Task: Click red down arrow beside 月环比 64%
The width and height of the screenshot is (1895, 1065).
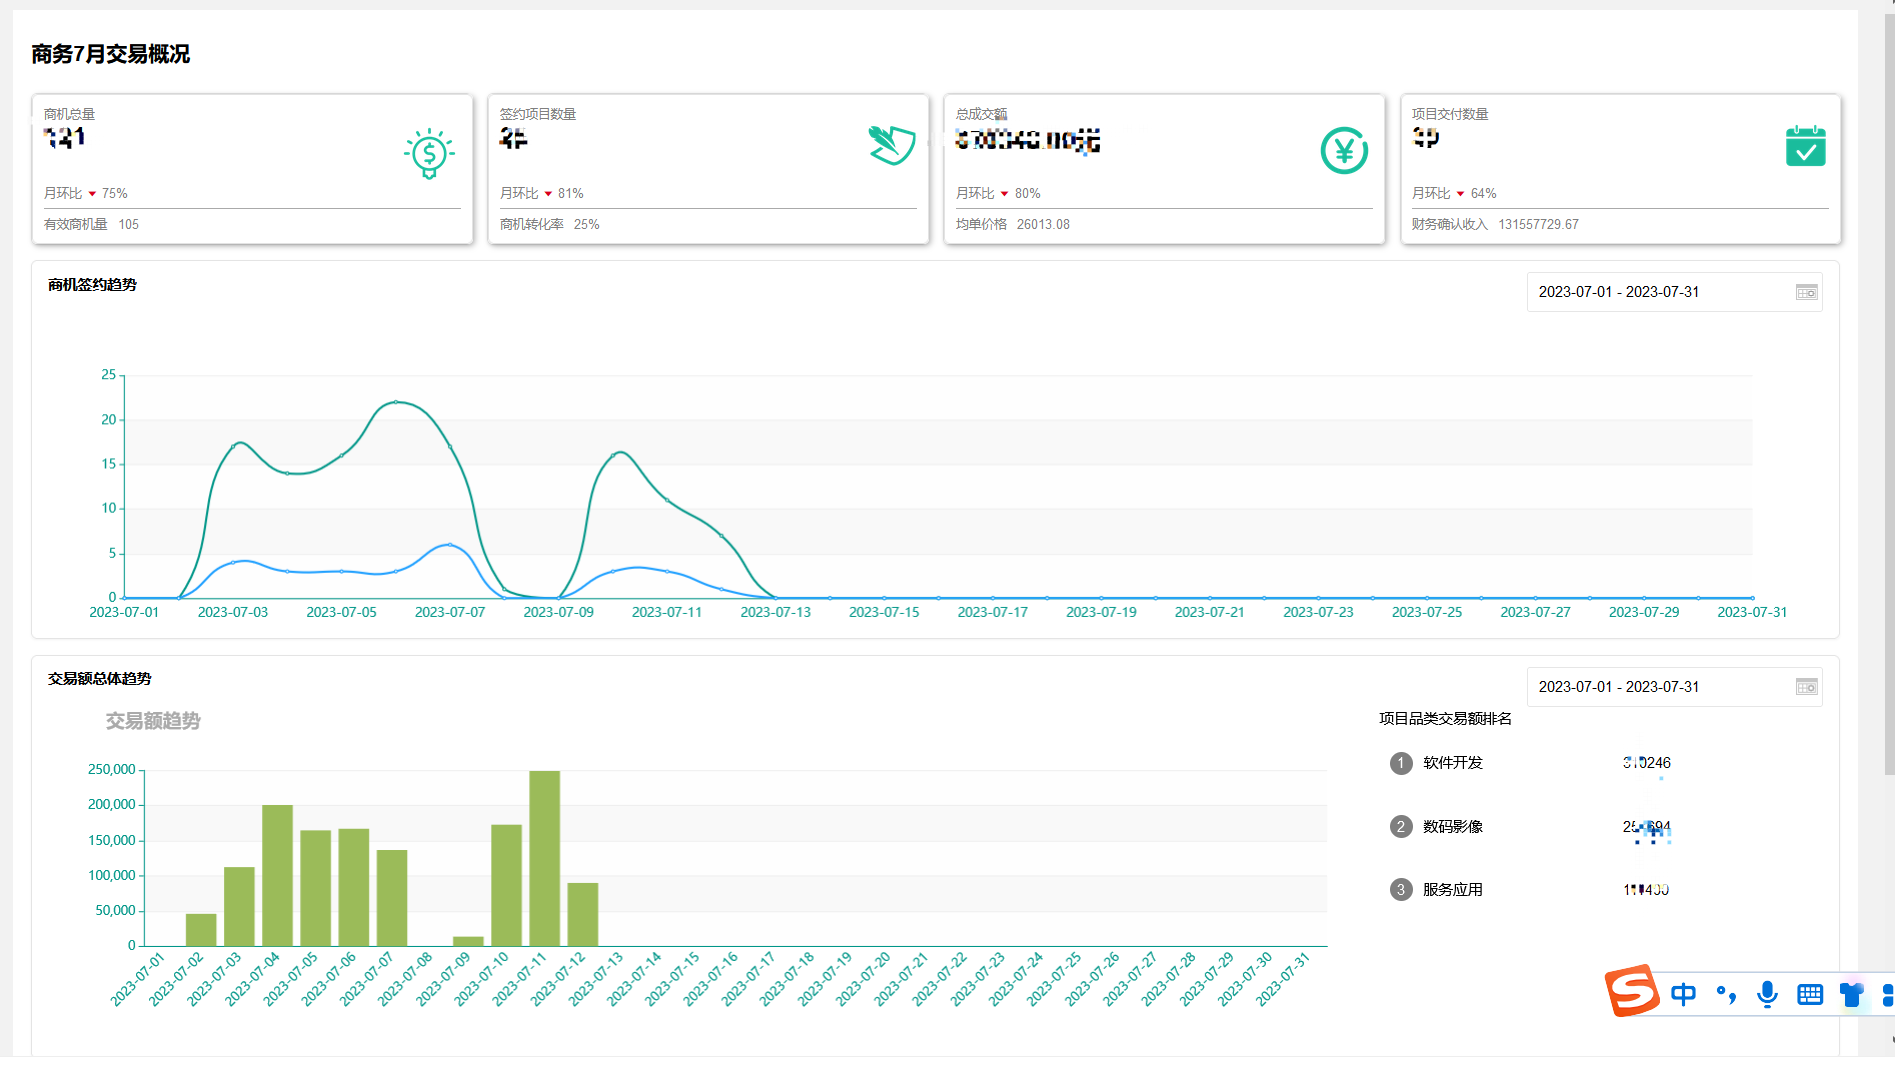Action: point(1460,194)
